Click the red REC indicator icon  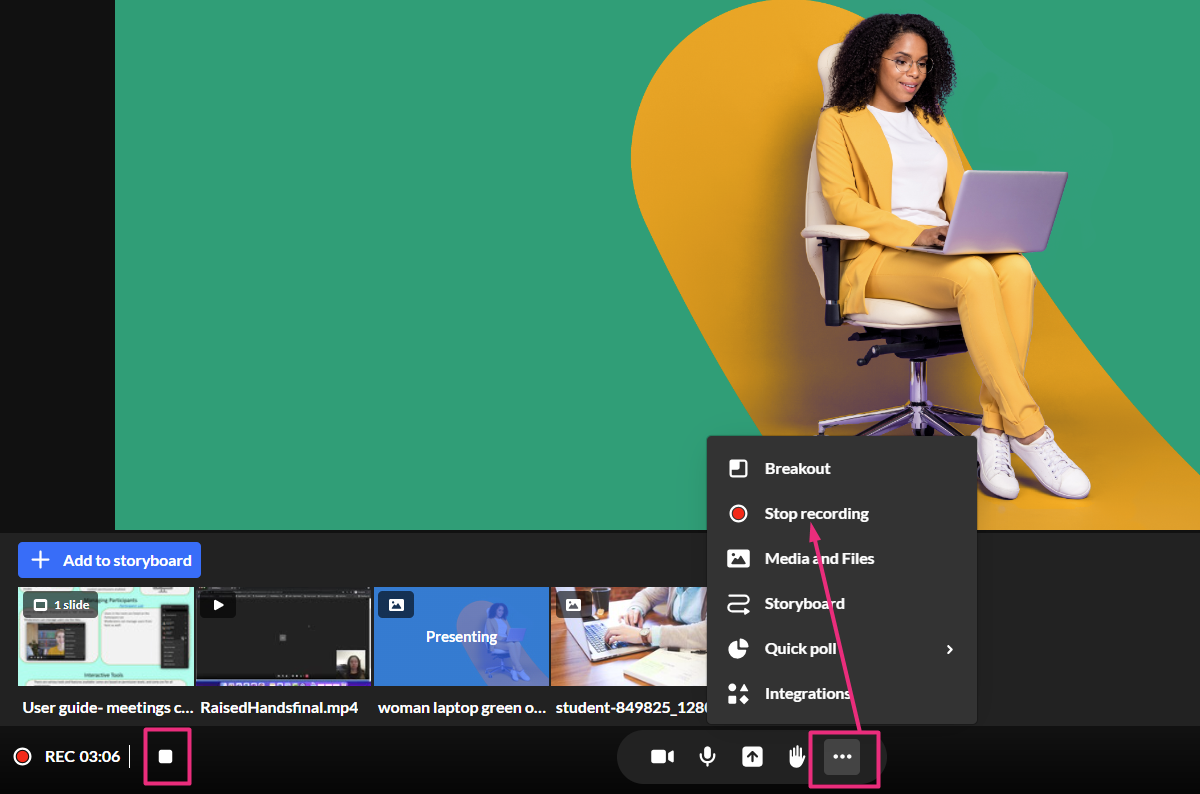[x=22, y=757]
